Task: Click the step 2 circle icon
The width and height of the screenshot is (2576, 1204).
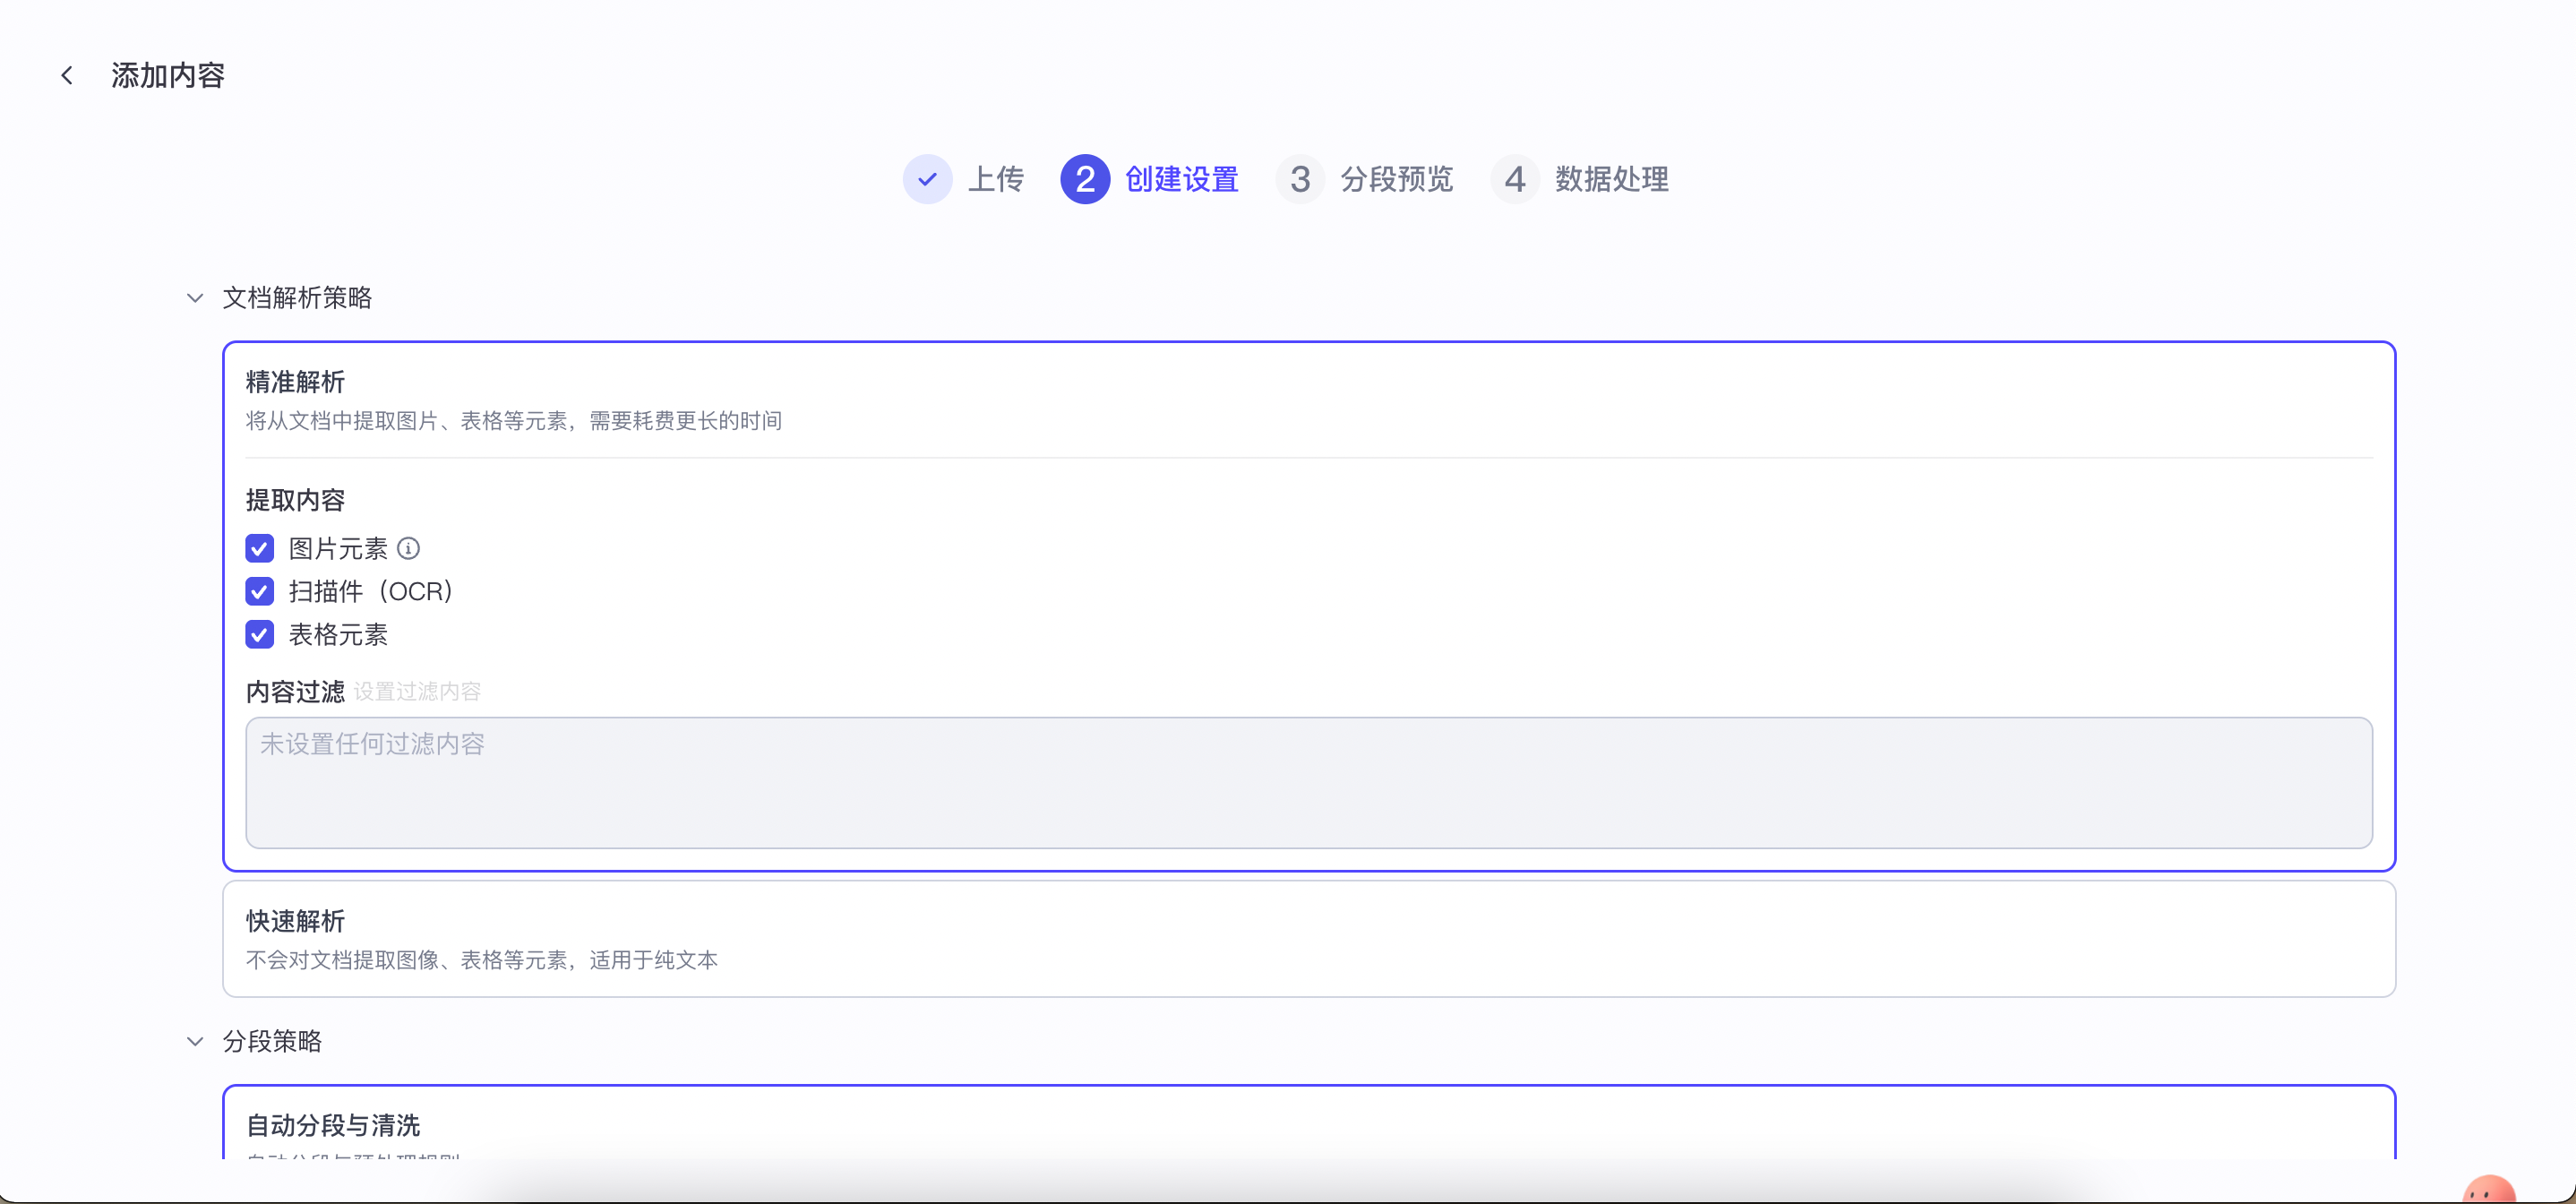Action: (x=1085, y=180)
